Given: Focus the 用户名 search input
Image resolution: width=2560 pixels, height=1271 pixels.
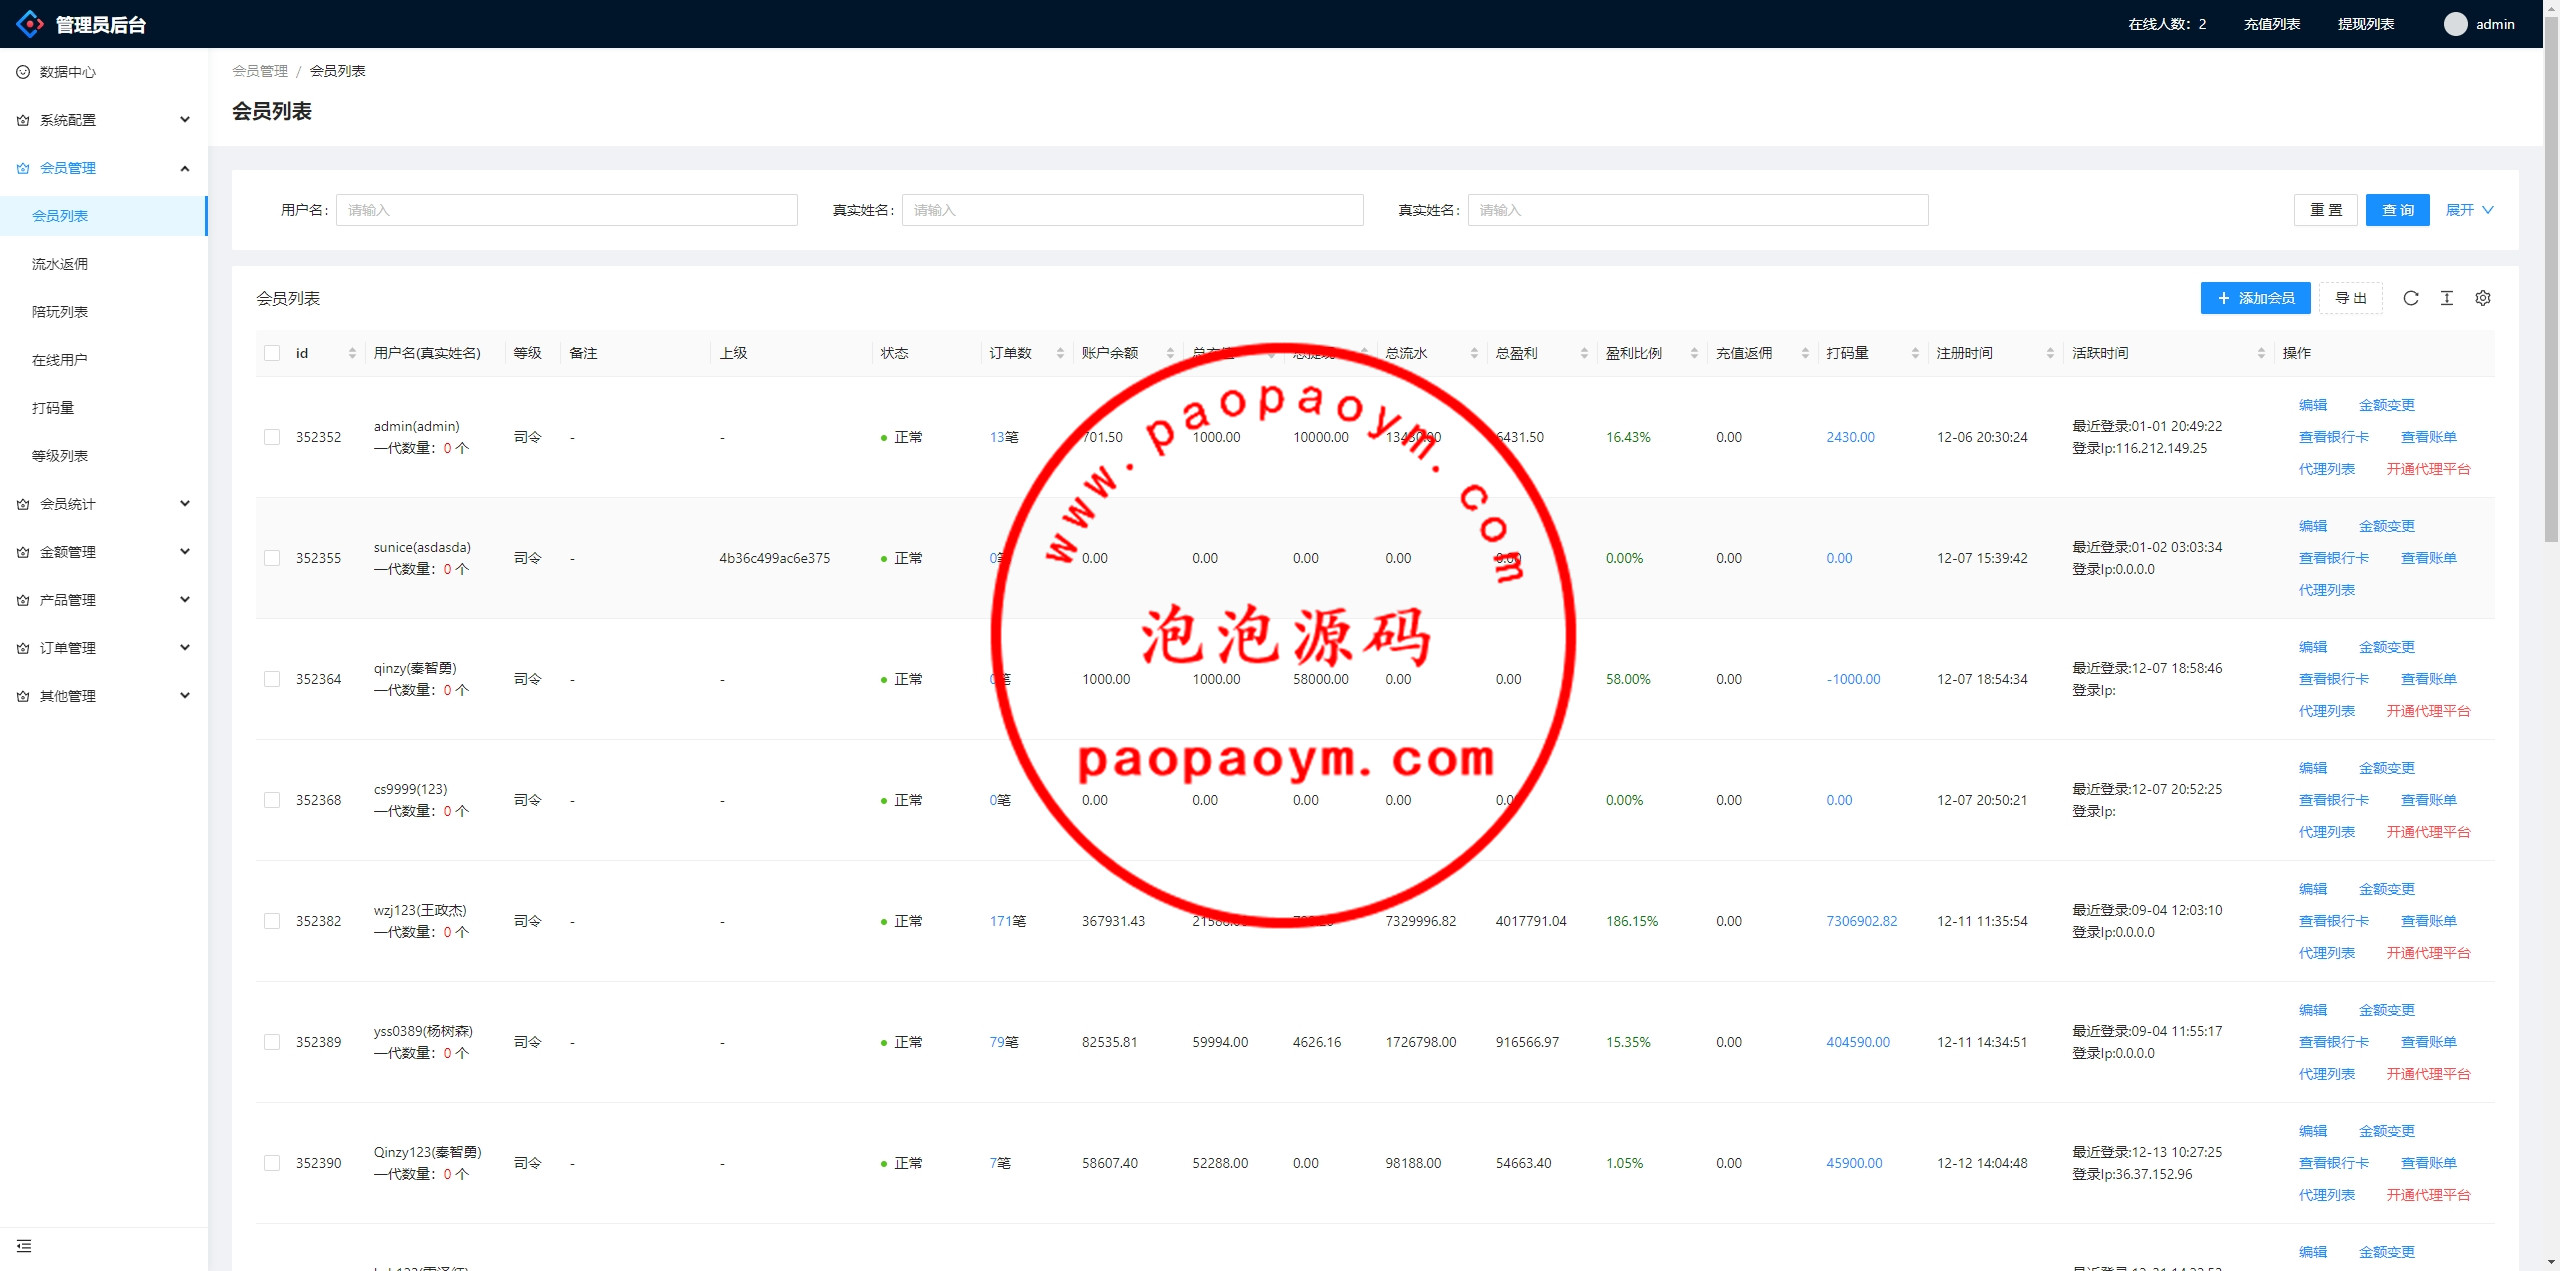Looking at the screenshot, I should pos(566,210).
